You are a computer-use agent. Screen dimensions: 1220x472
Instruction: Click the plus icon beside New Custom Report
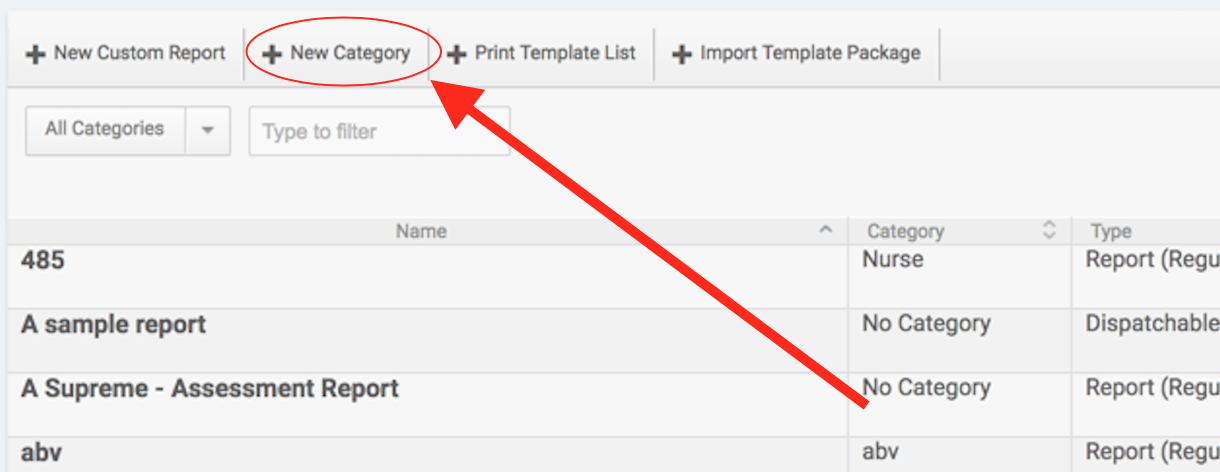36,54
